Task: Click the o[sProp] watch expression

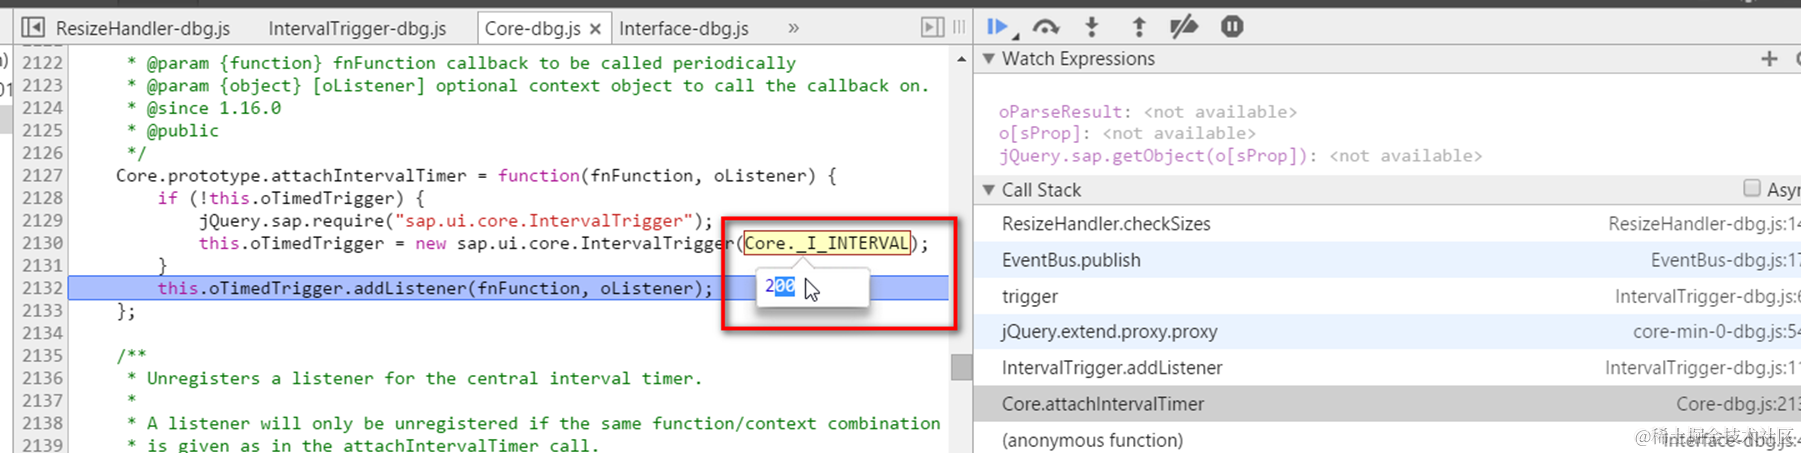Action: click(x=1127, y=133)
